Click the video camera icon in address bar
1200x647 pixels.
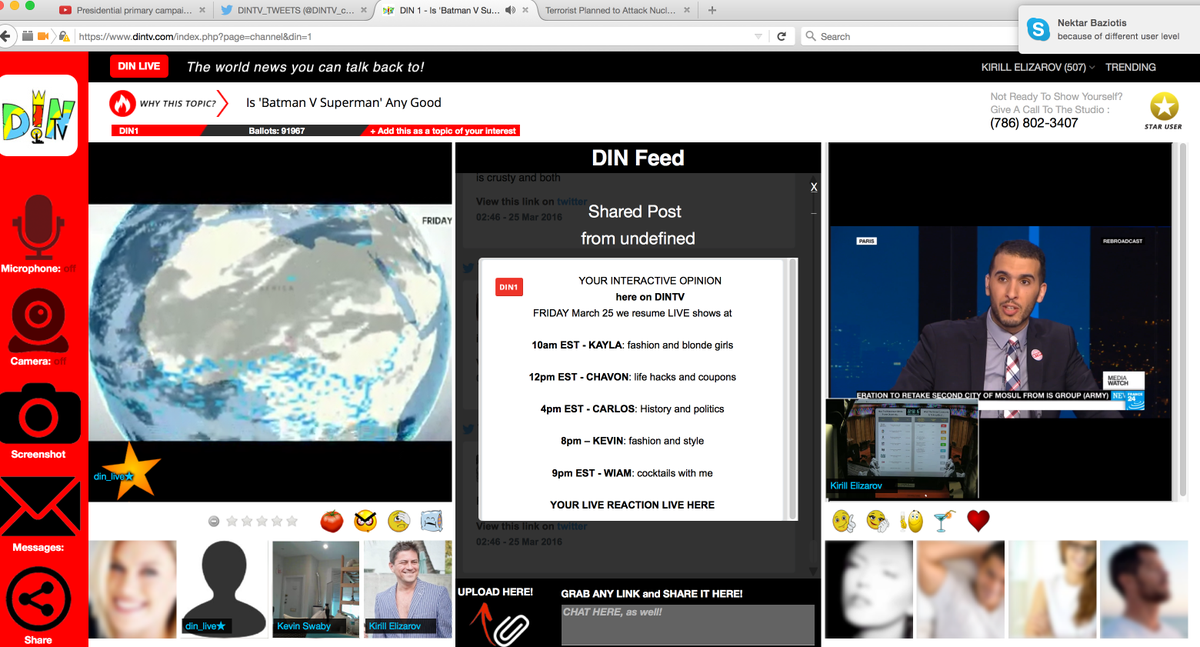43,36
